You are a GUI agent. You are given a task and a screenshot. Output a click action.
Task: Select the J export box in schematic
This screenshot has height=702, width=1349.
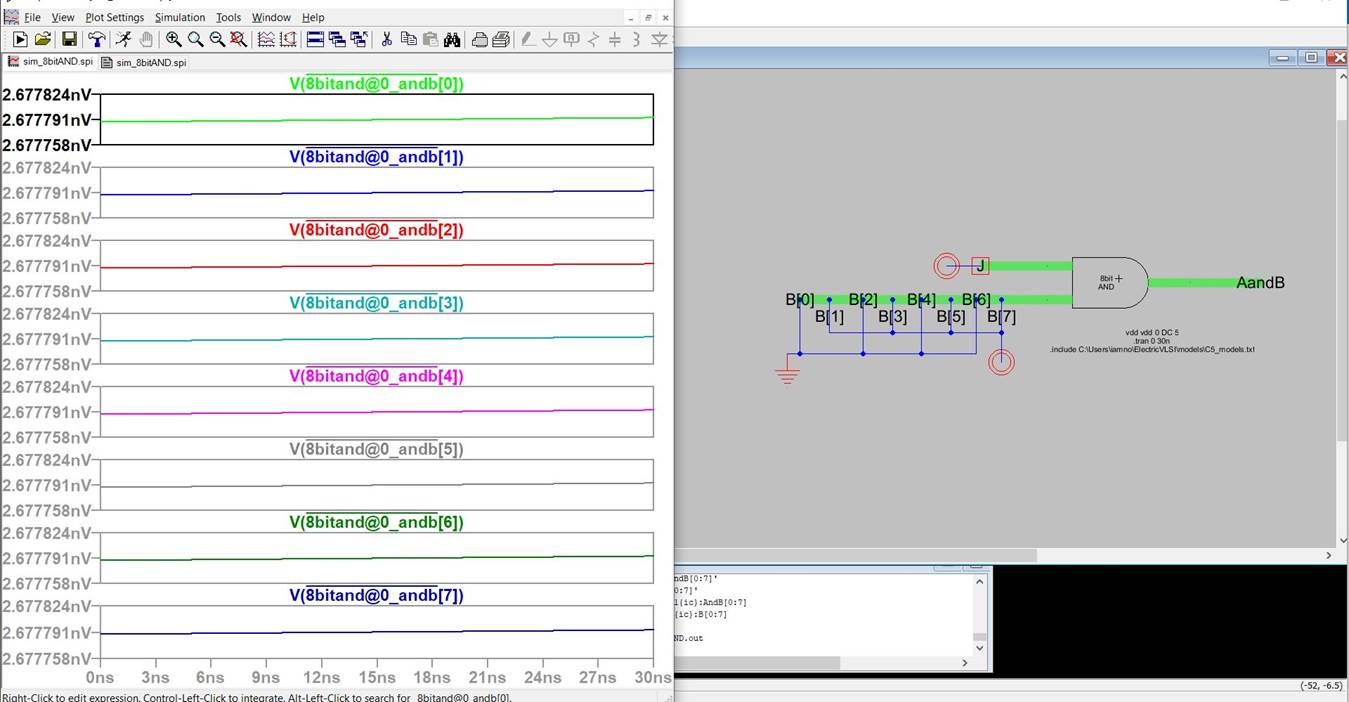(981, 266)
